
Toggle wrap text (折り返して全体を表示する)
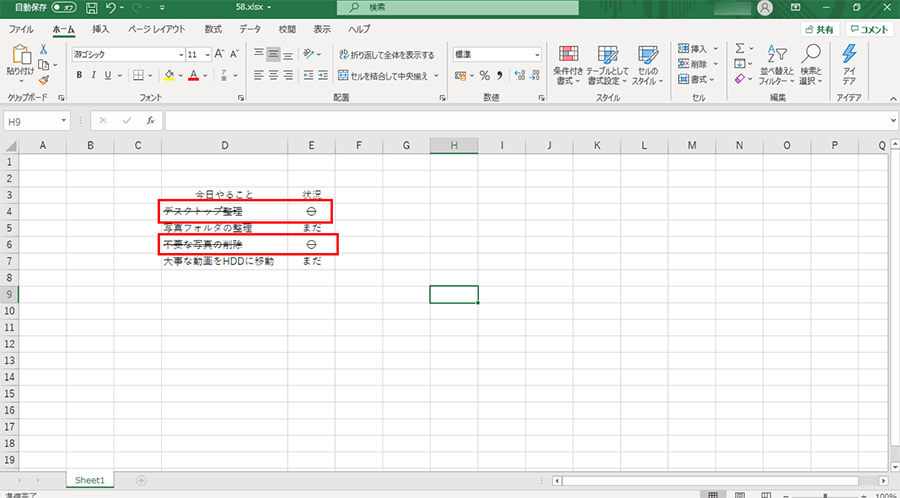point(386,55)
